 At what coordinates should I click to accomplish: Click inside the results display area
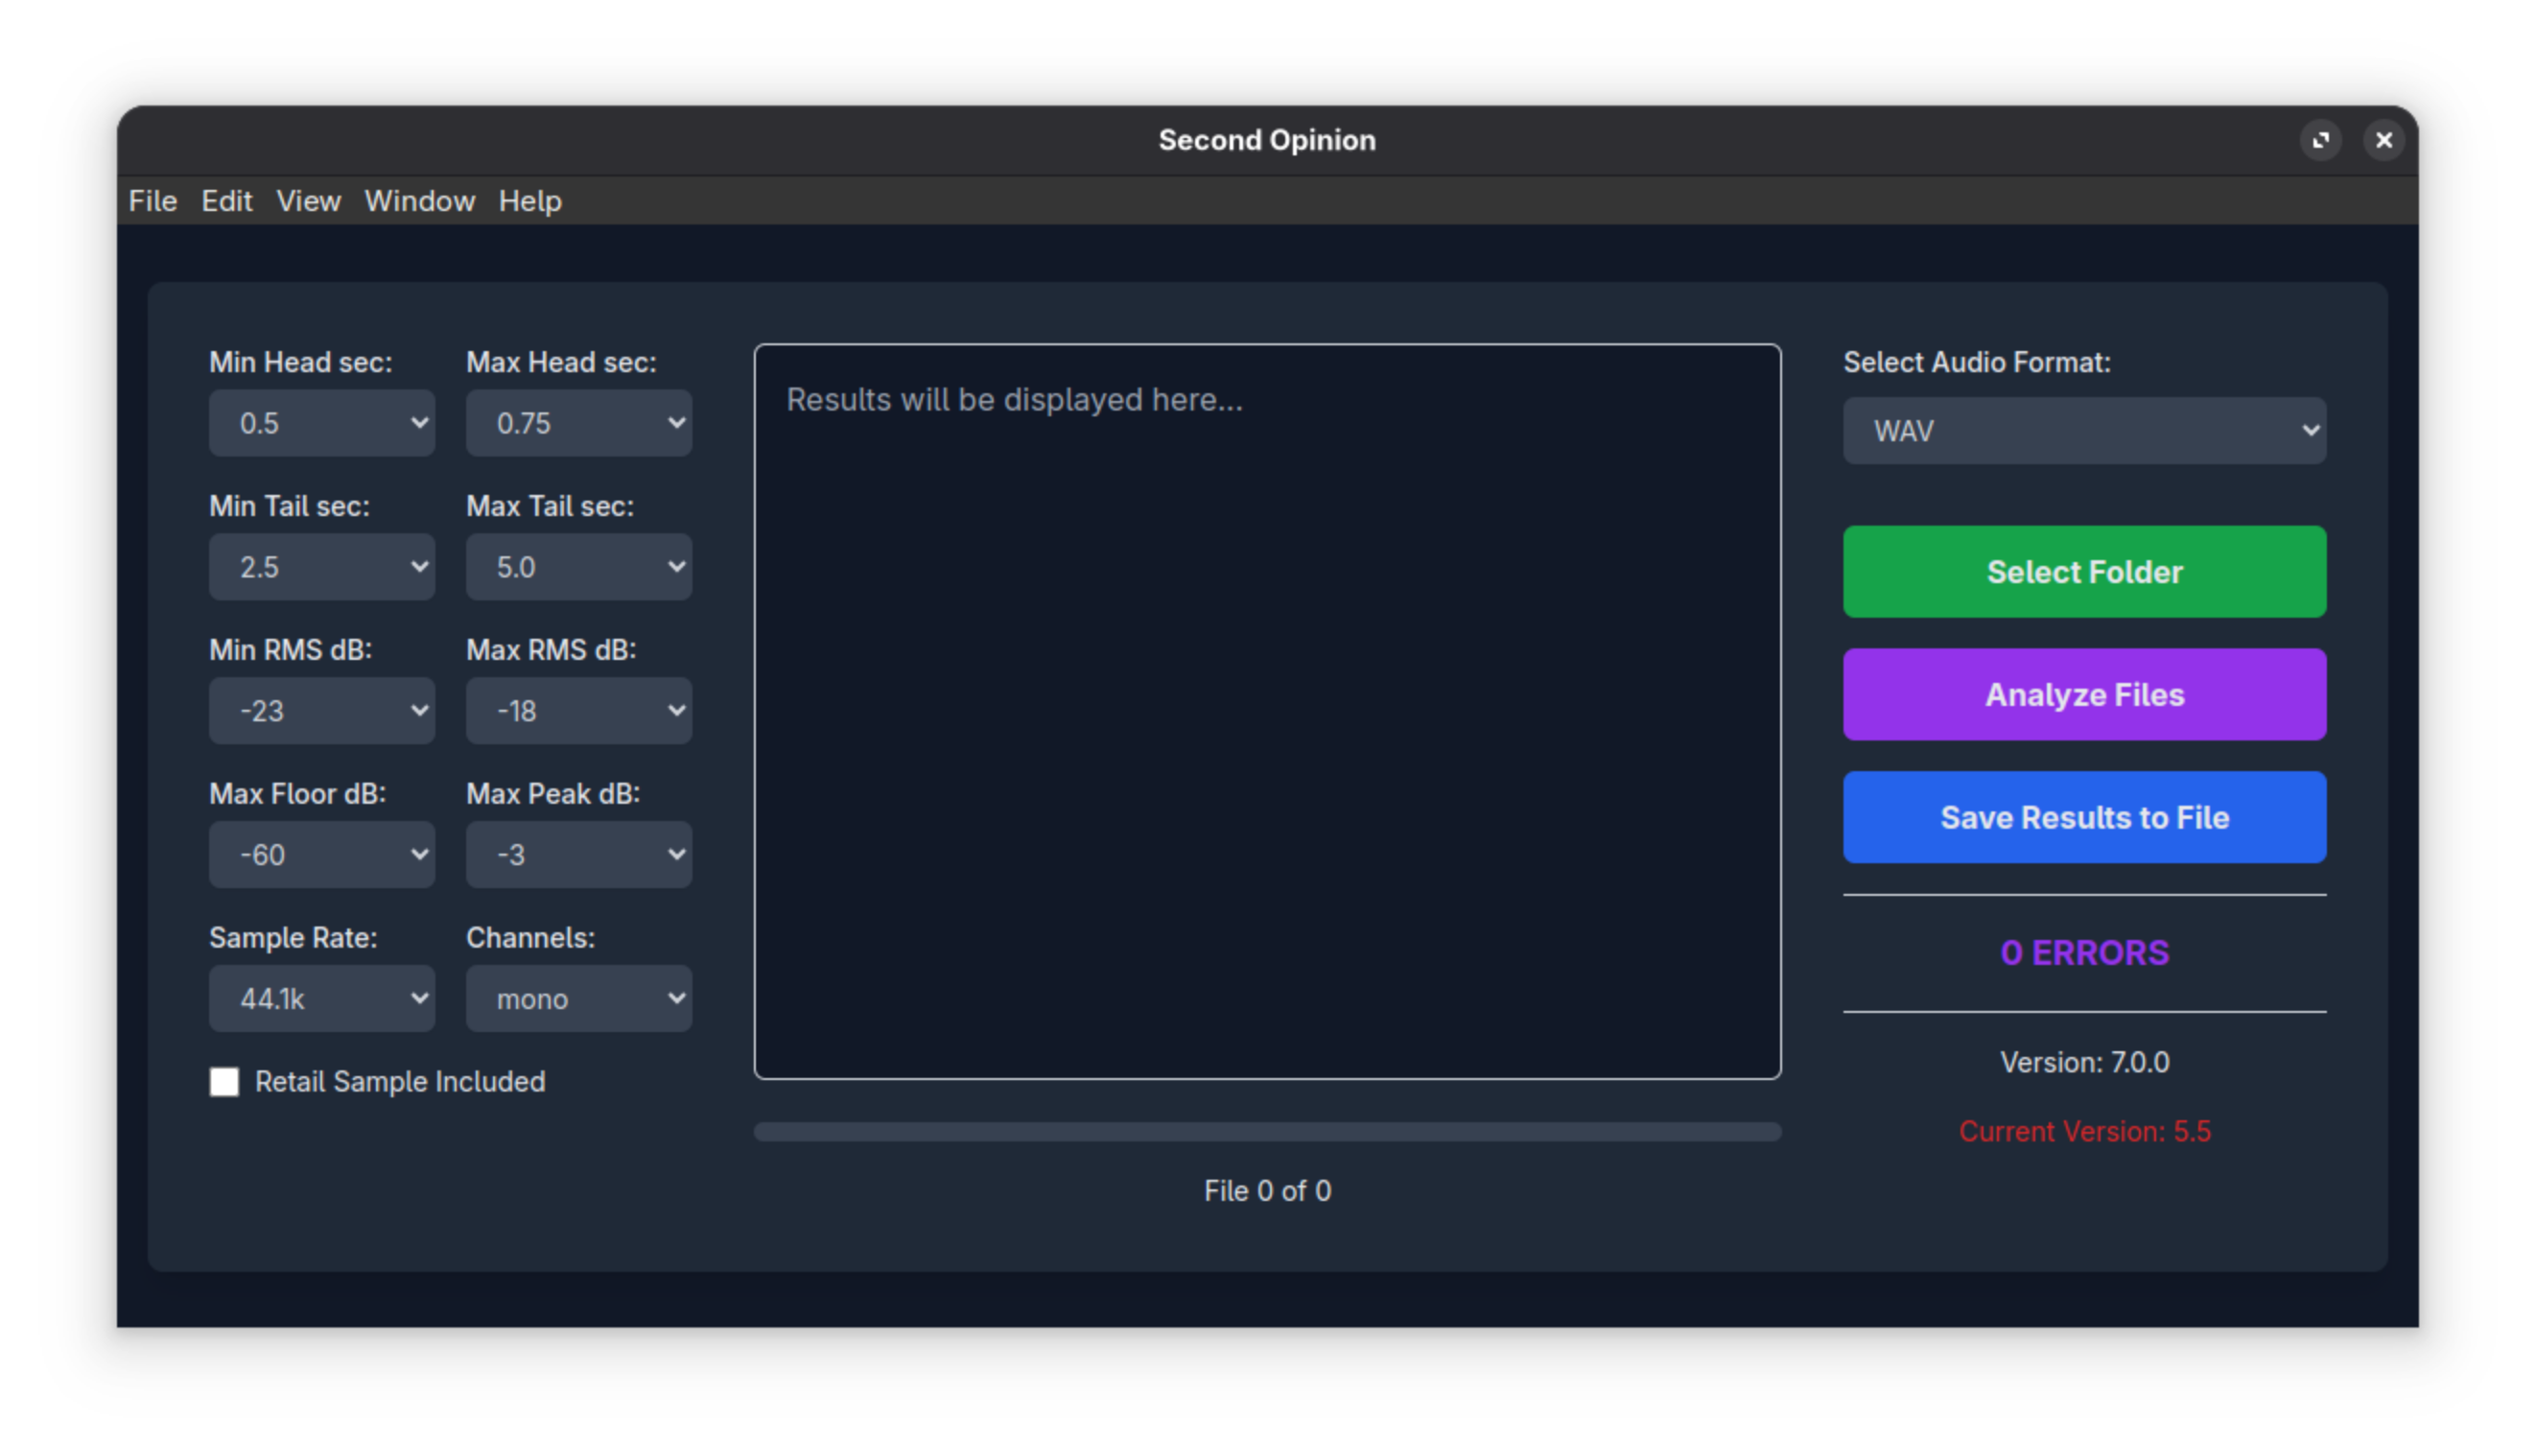coord(1267,711)
